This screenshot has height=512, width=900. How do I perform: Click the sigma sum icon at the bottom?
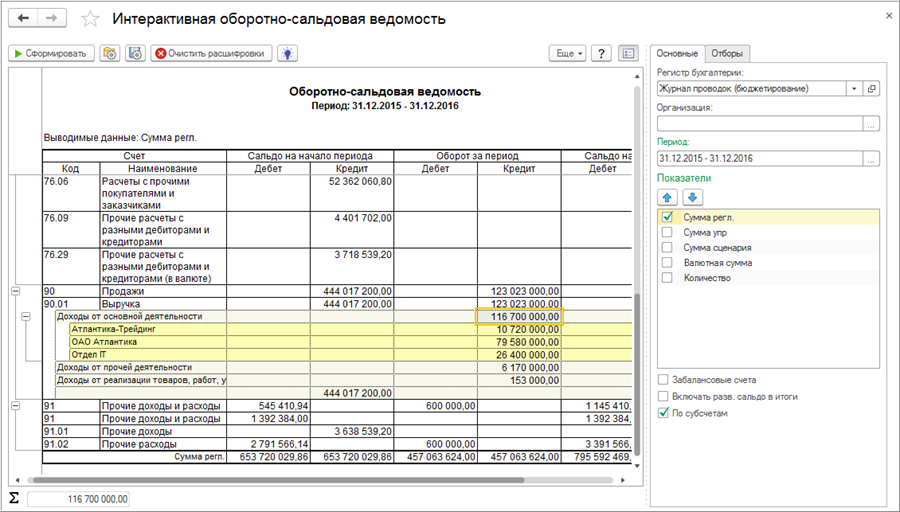(14, 498)
